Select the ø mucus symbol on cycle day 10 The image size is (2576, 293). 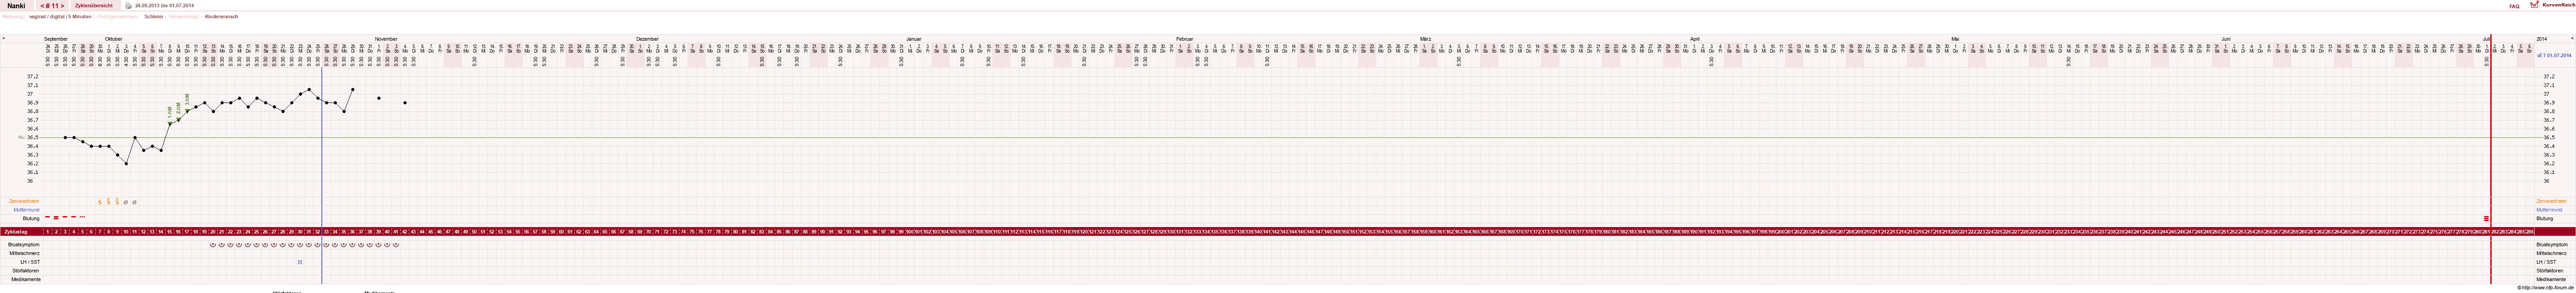[126, 202]
